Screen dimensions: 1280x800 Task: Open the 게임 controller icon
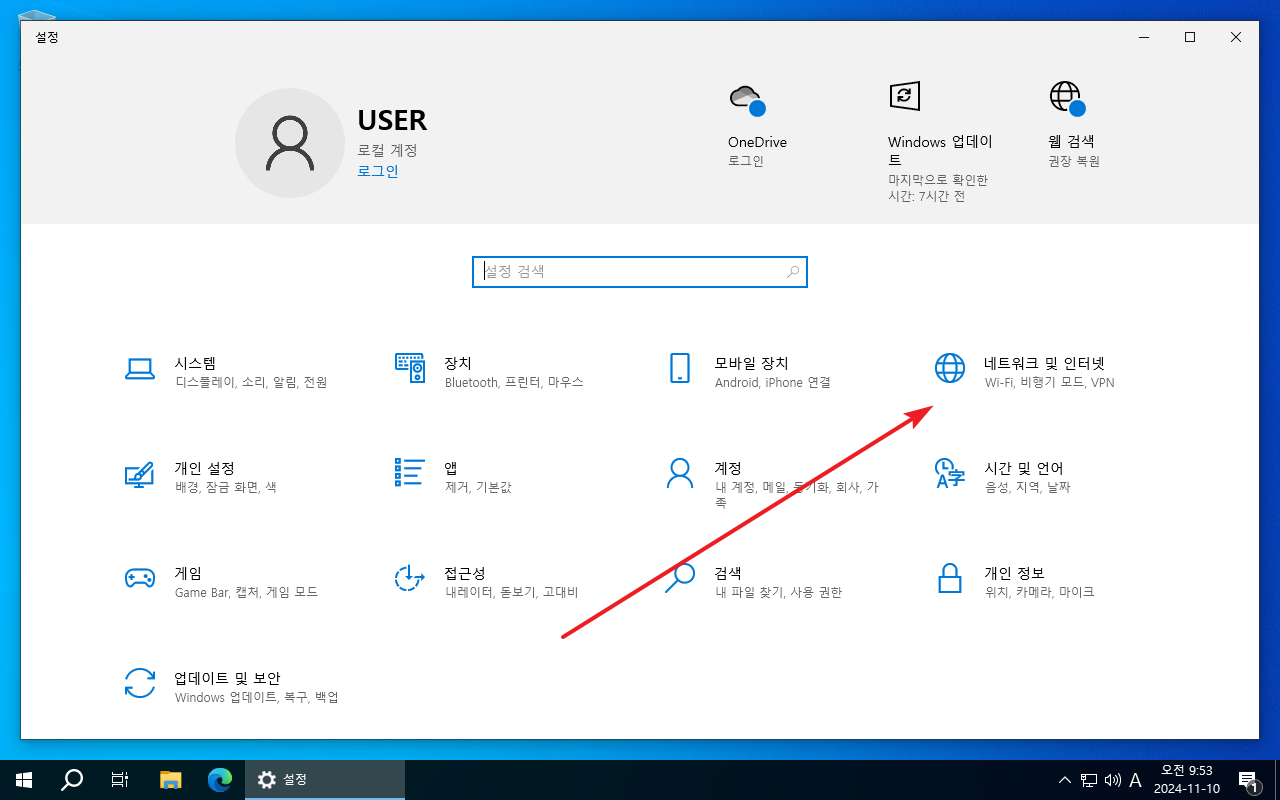coord(140,578)
